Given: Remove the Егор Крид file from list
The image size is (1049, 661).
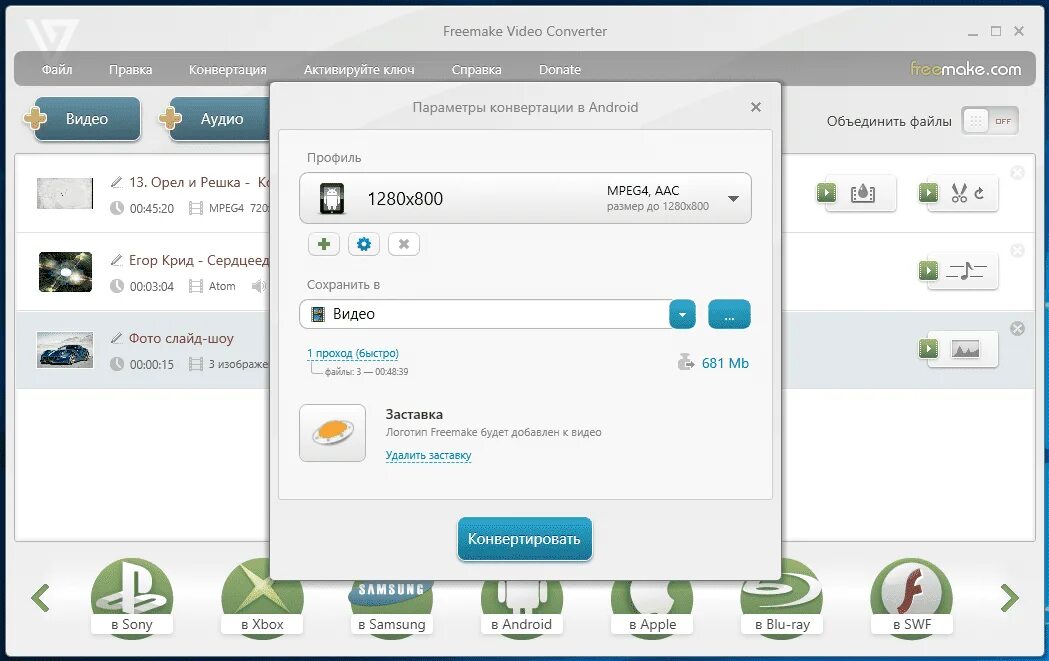Looking at the screenshot, I should (1018, 250).
